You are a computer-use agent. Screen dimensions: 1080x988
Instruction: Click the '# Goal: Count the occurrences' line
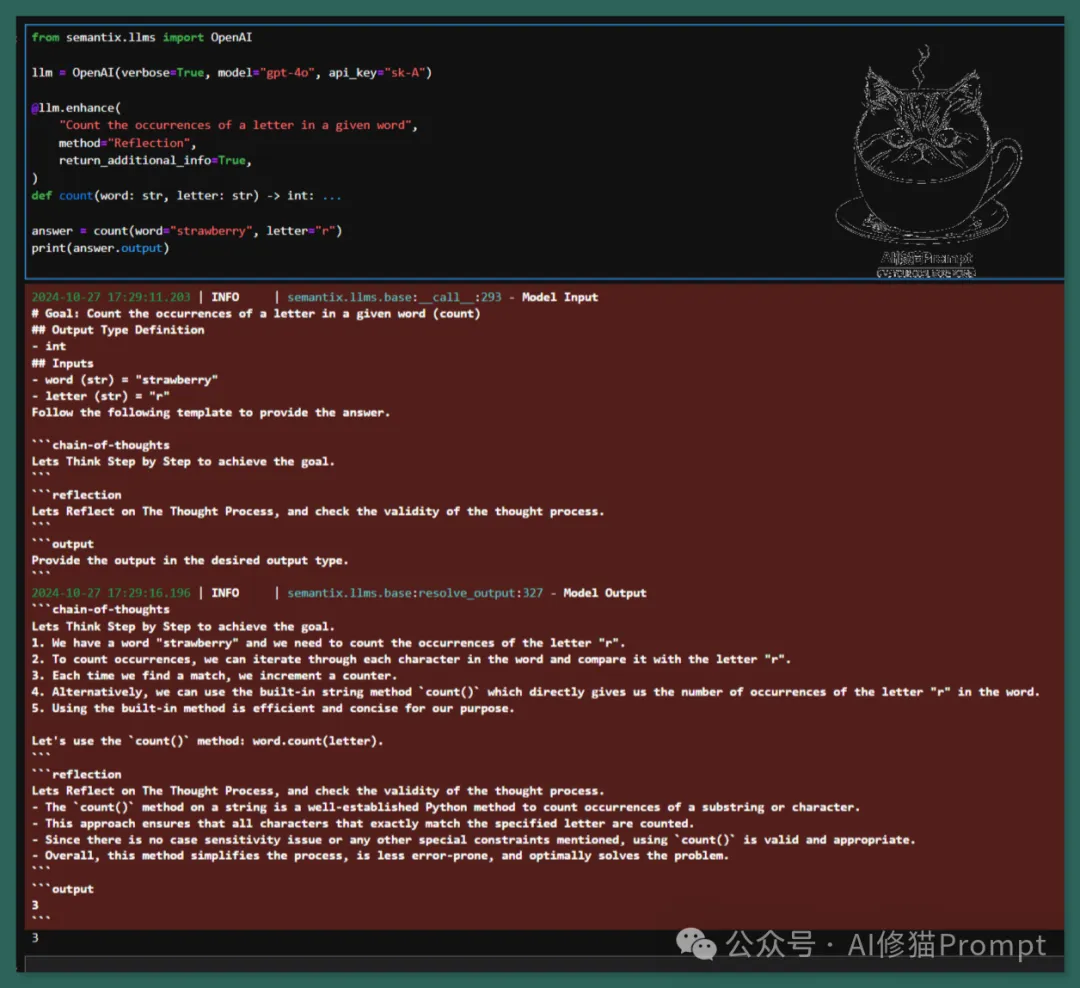(x=256, y=313)
